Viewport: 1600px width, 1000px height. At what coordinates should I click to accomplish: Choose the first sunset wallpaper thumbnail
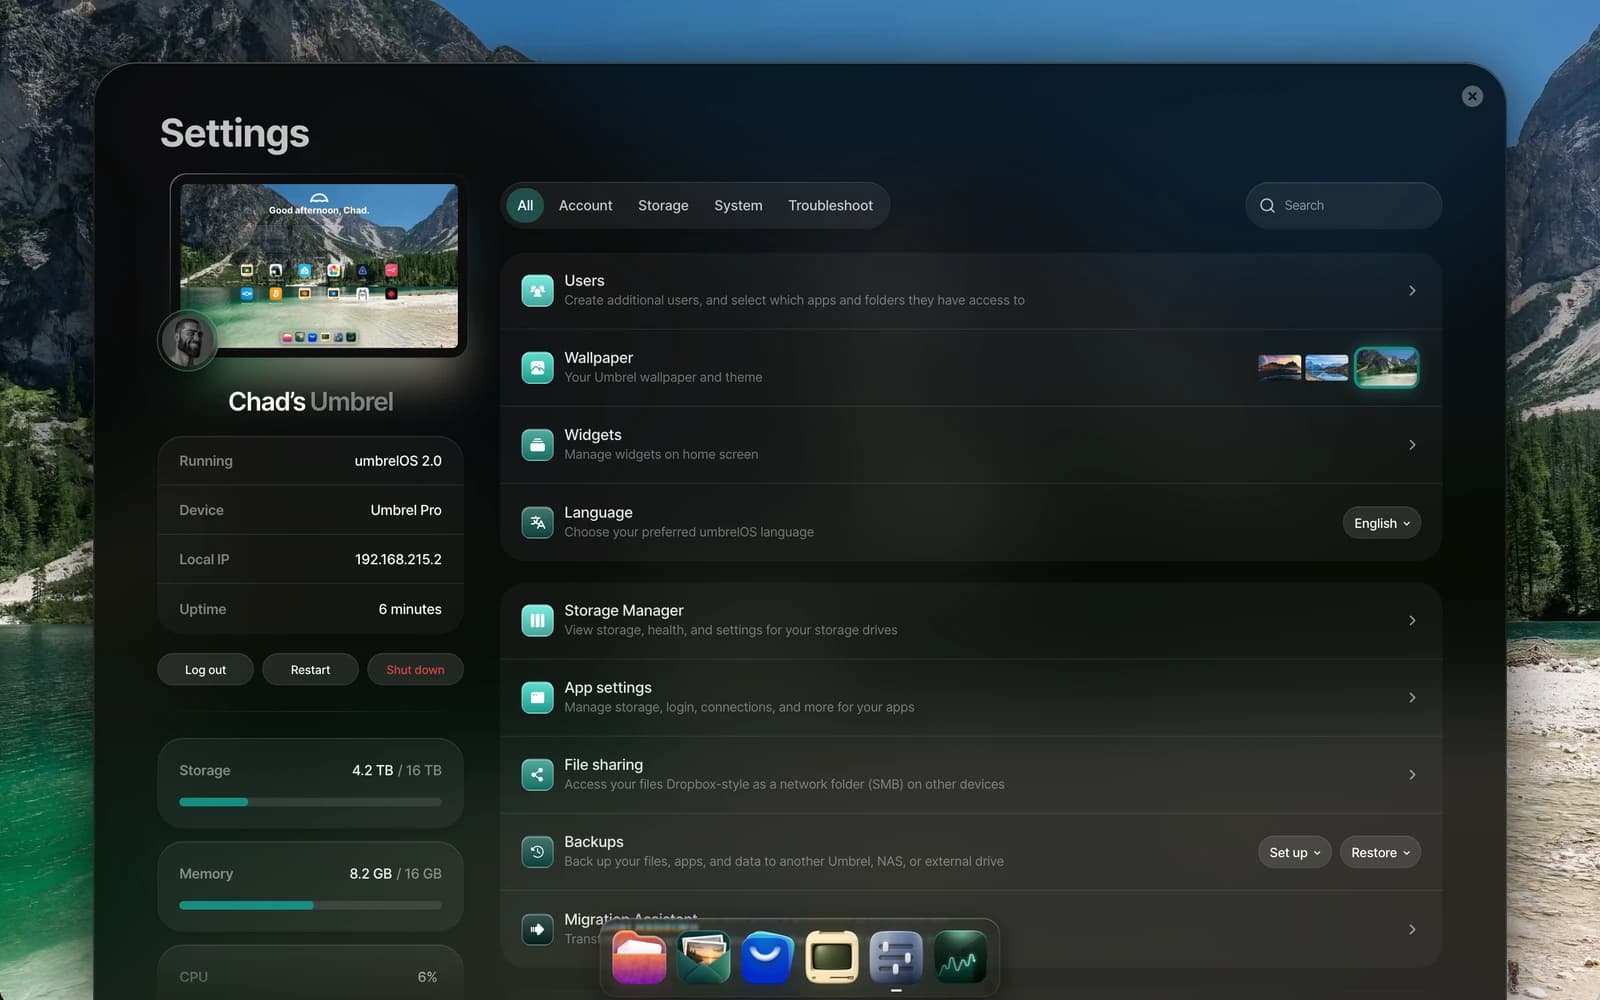[1279, 367]
